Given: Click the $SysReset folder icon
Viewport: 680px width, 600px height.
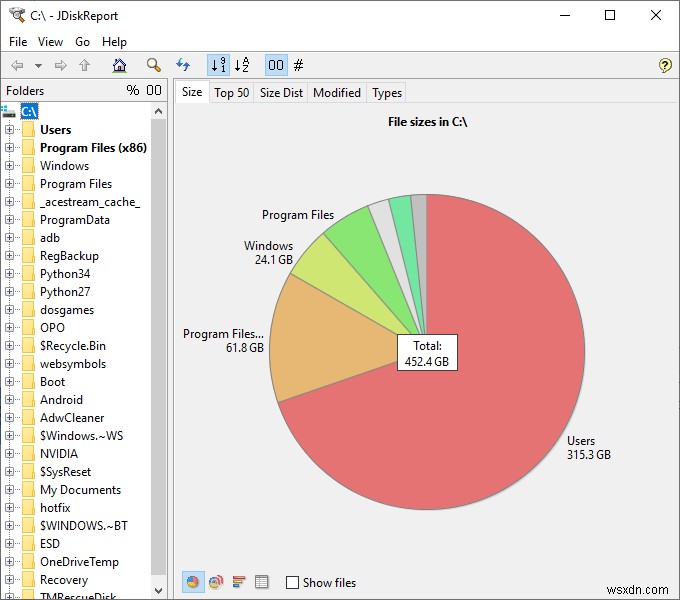Looking at the screenshot, I should (x=28, y=472).
